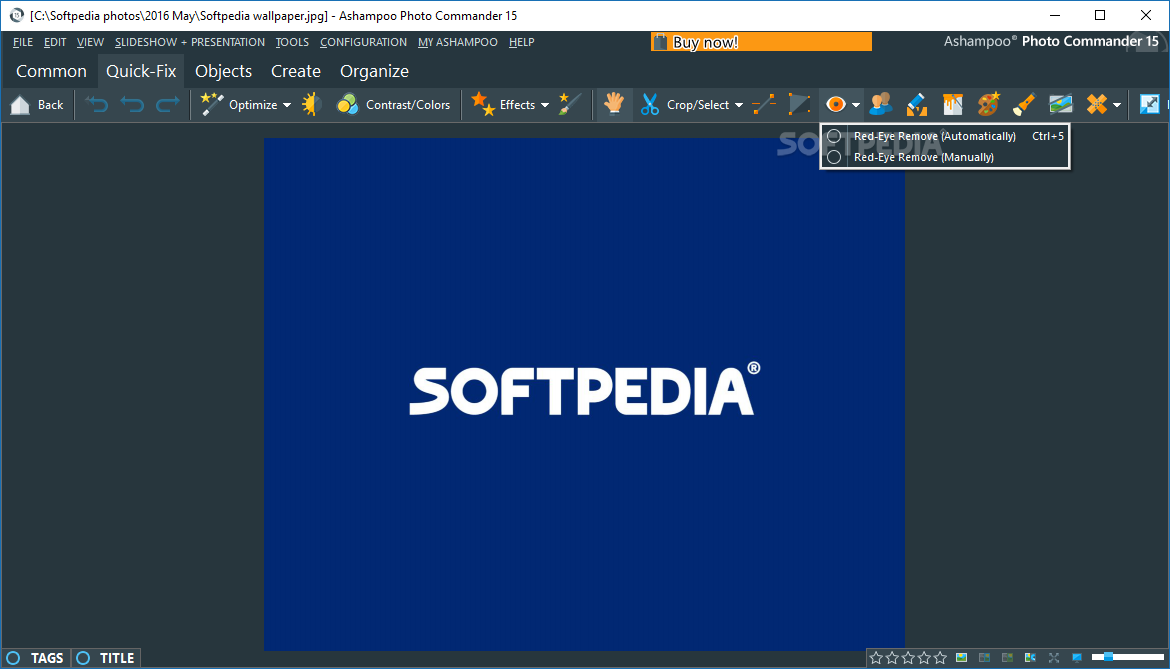Switch to the Quick-Fix tab

(x=141, y=71)
